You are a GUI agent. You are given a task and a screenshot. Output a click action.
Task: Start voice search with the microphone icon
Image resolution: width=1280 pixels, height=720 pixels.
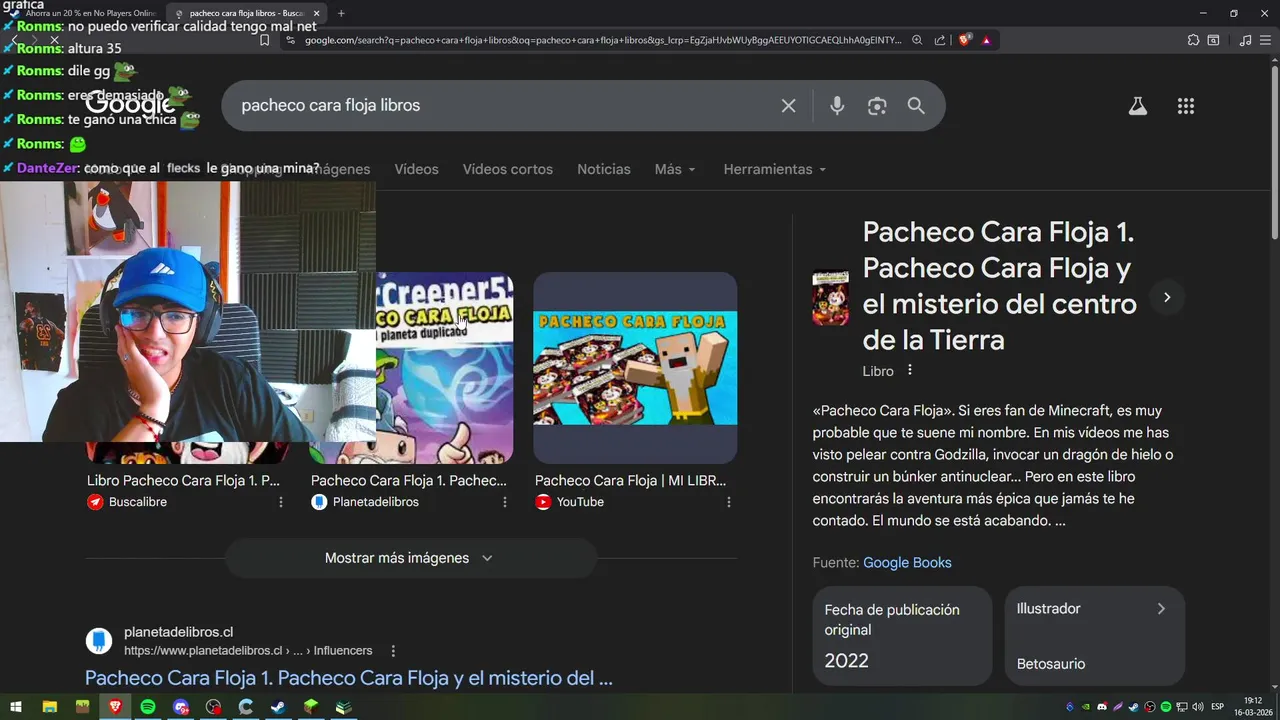(837, 106)
